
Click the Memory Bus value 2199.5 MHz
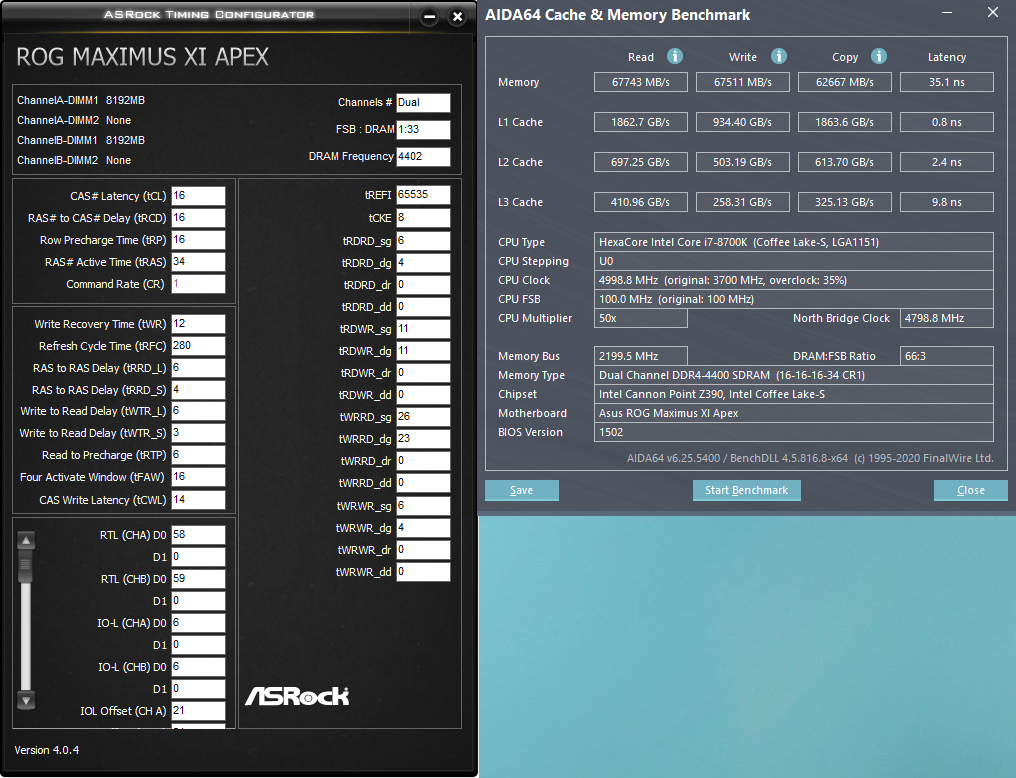[641, 356]
